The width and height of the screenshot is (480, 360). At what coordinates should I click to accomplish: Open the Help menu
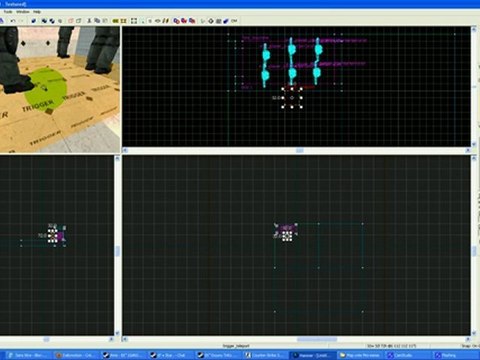(37, 12)
